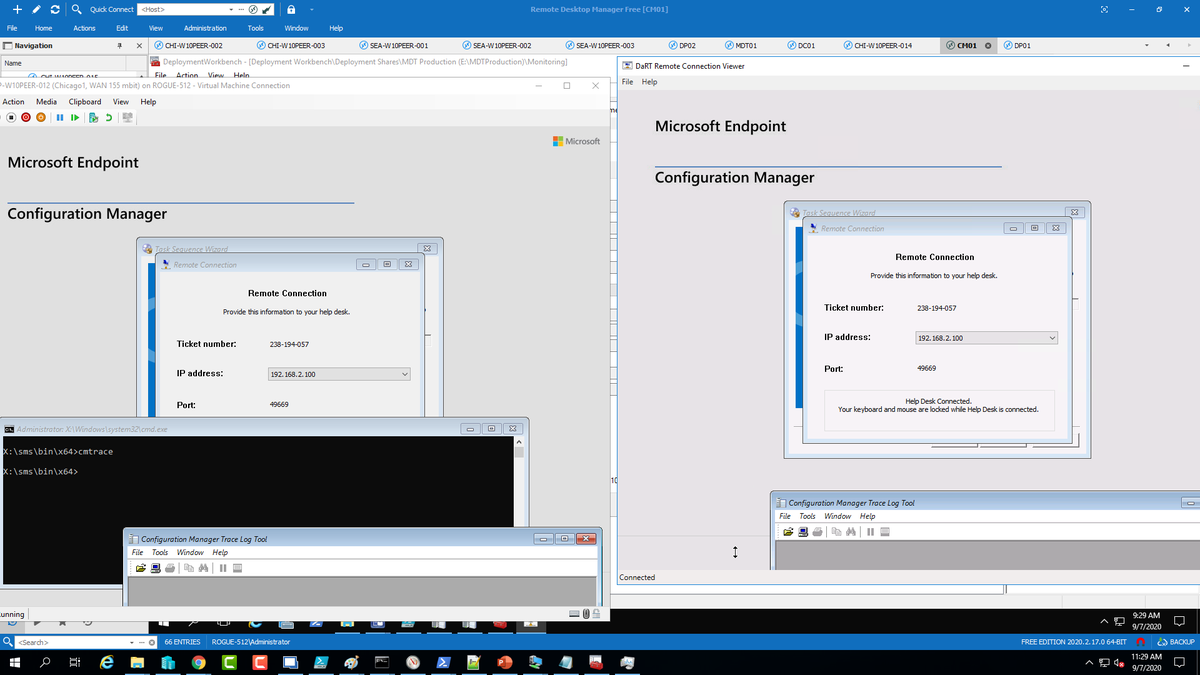Click the VM Turn Off stop icon

pos(11,118)
